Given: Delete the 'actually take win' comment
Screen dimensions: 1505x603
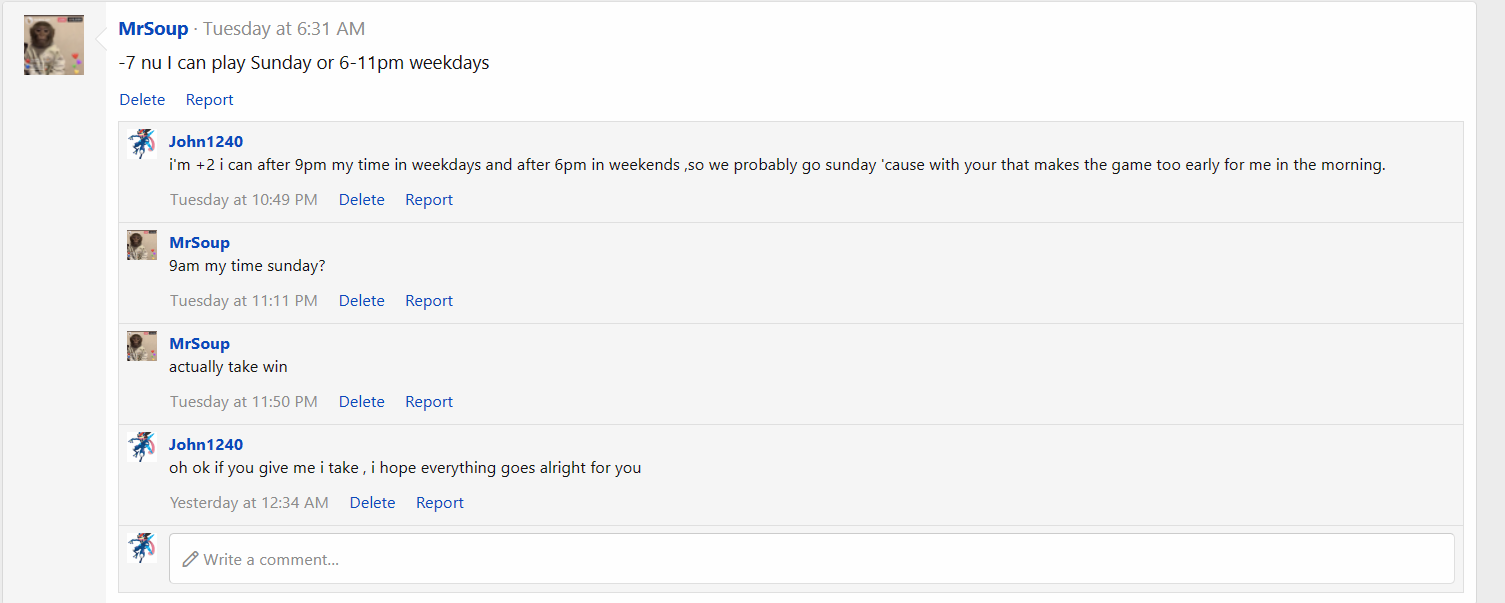Looking at the screenshot, I should (x=361, y=402).
